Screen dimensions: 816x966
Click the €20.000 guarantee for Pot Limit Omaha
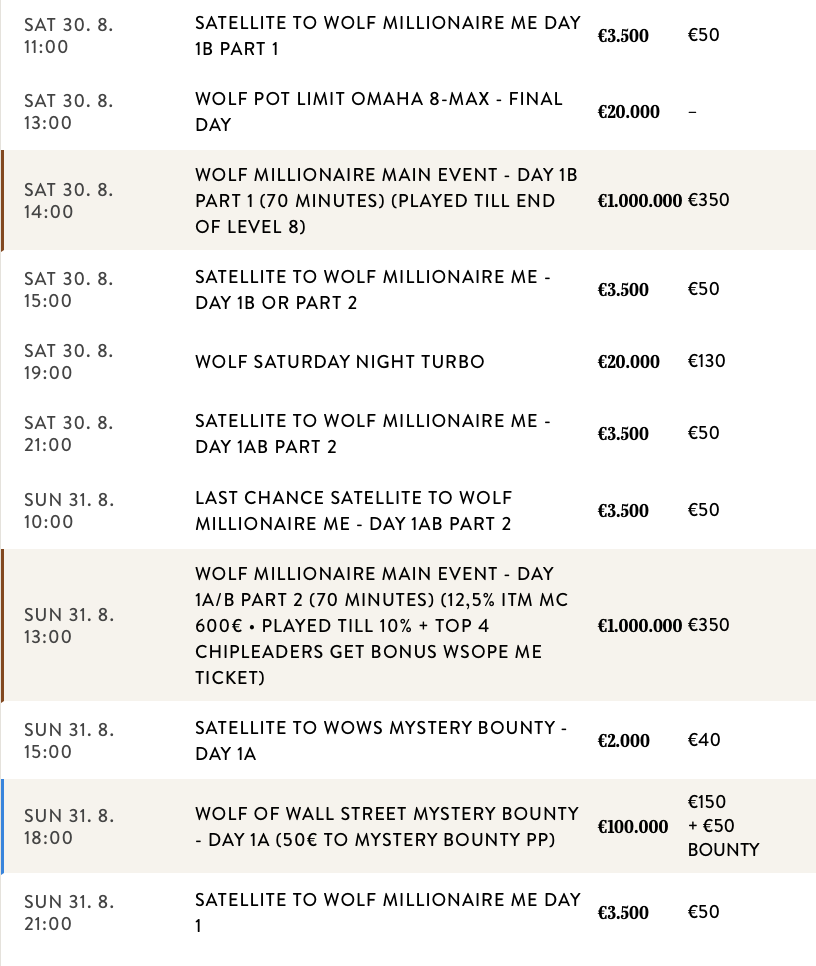pos(628,112)
